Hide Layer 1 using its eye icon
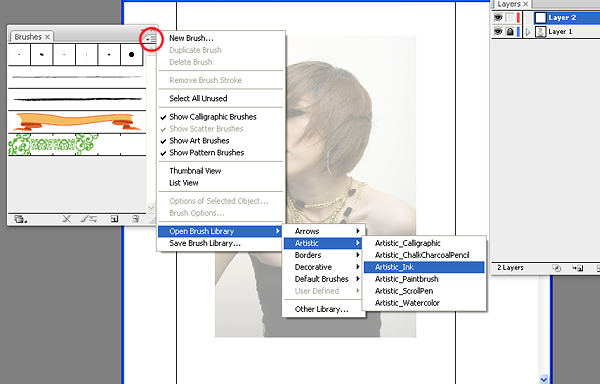Screen dimensions: 600x384 pos(498,31)
